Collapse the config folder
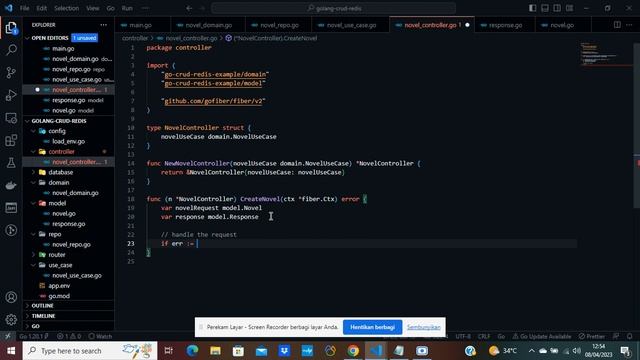The width and height of the screenshot is (640, 360). pos(57,131)
